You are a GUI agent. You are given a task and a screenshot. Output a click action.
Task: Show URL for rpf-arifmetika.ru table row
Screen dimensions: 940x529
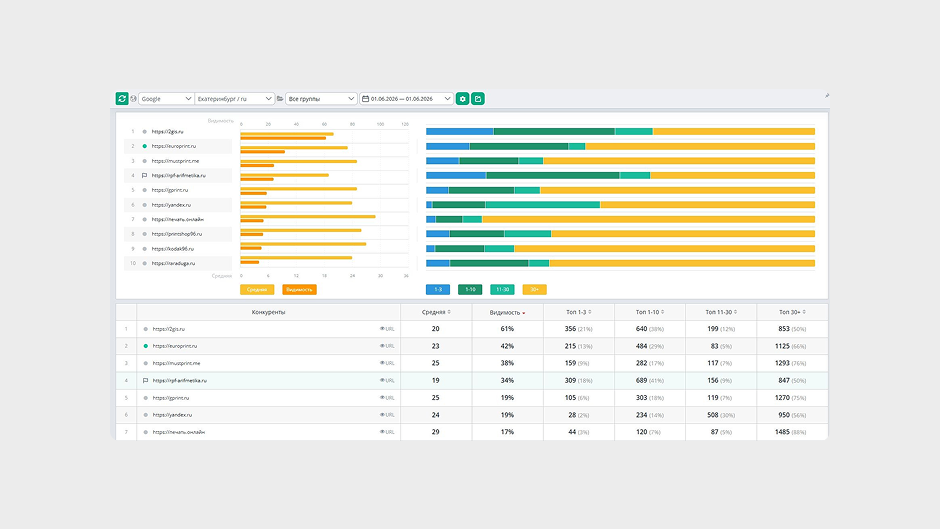coord(387,380)
